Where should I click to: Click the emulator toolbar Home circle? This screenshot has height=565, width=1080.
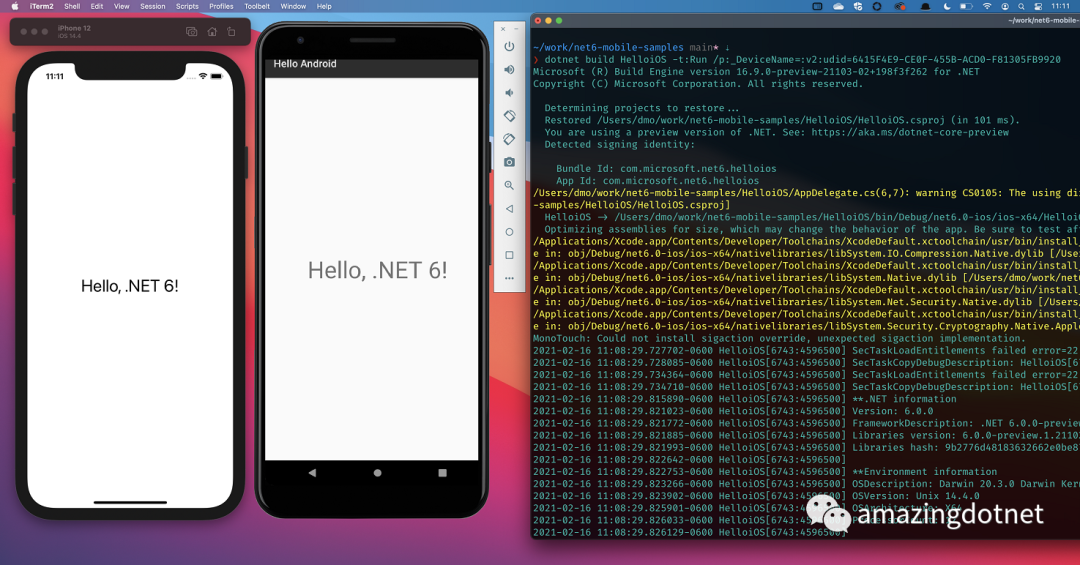click(509, 232)
